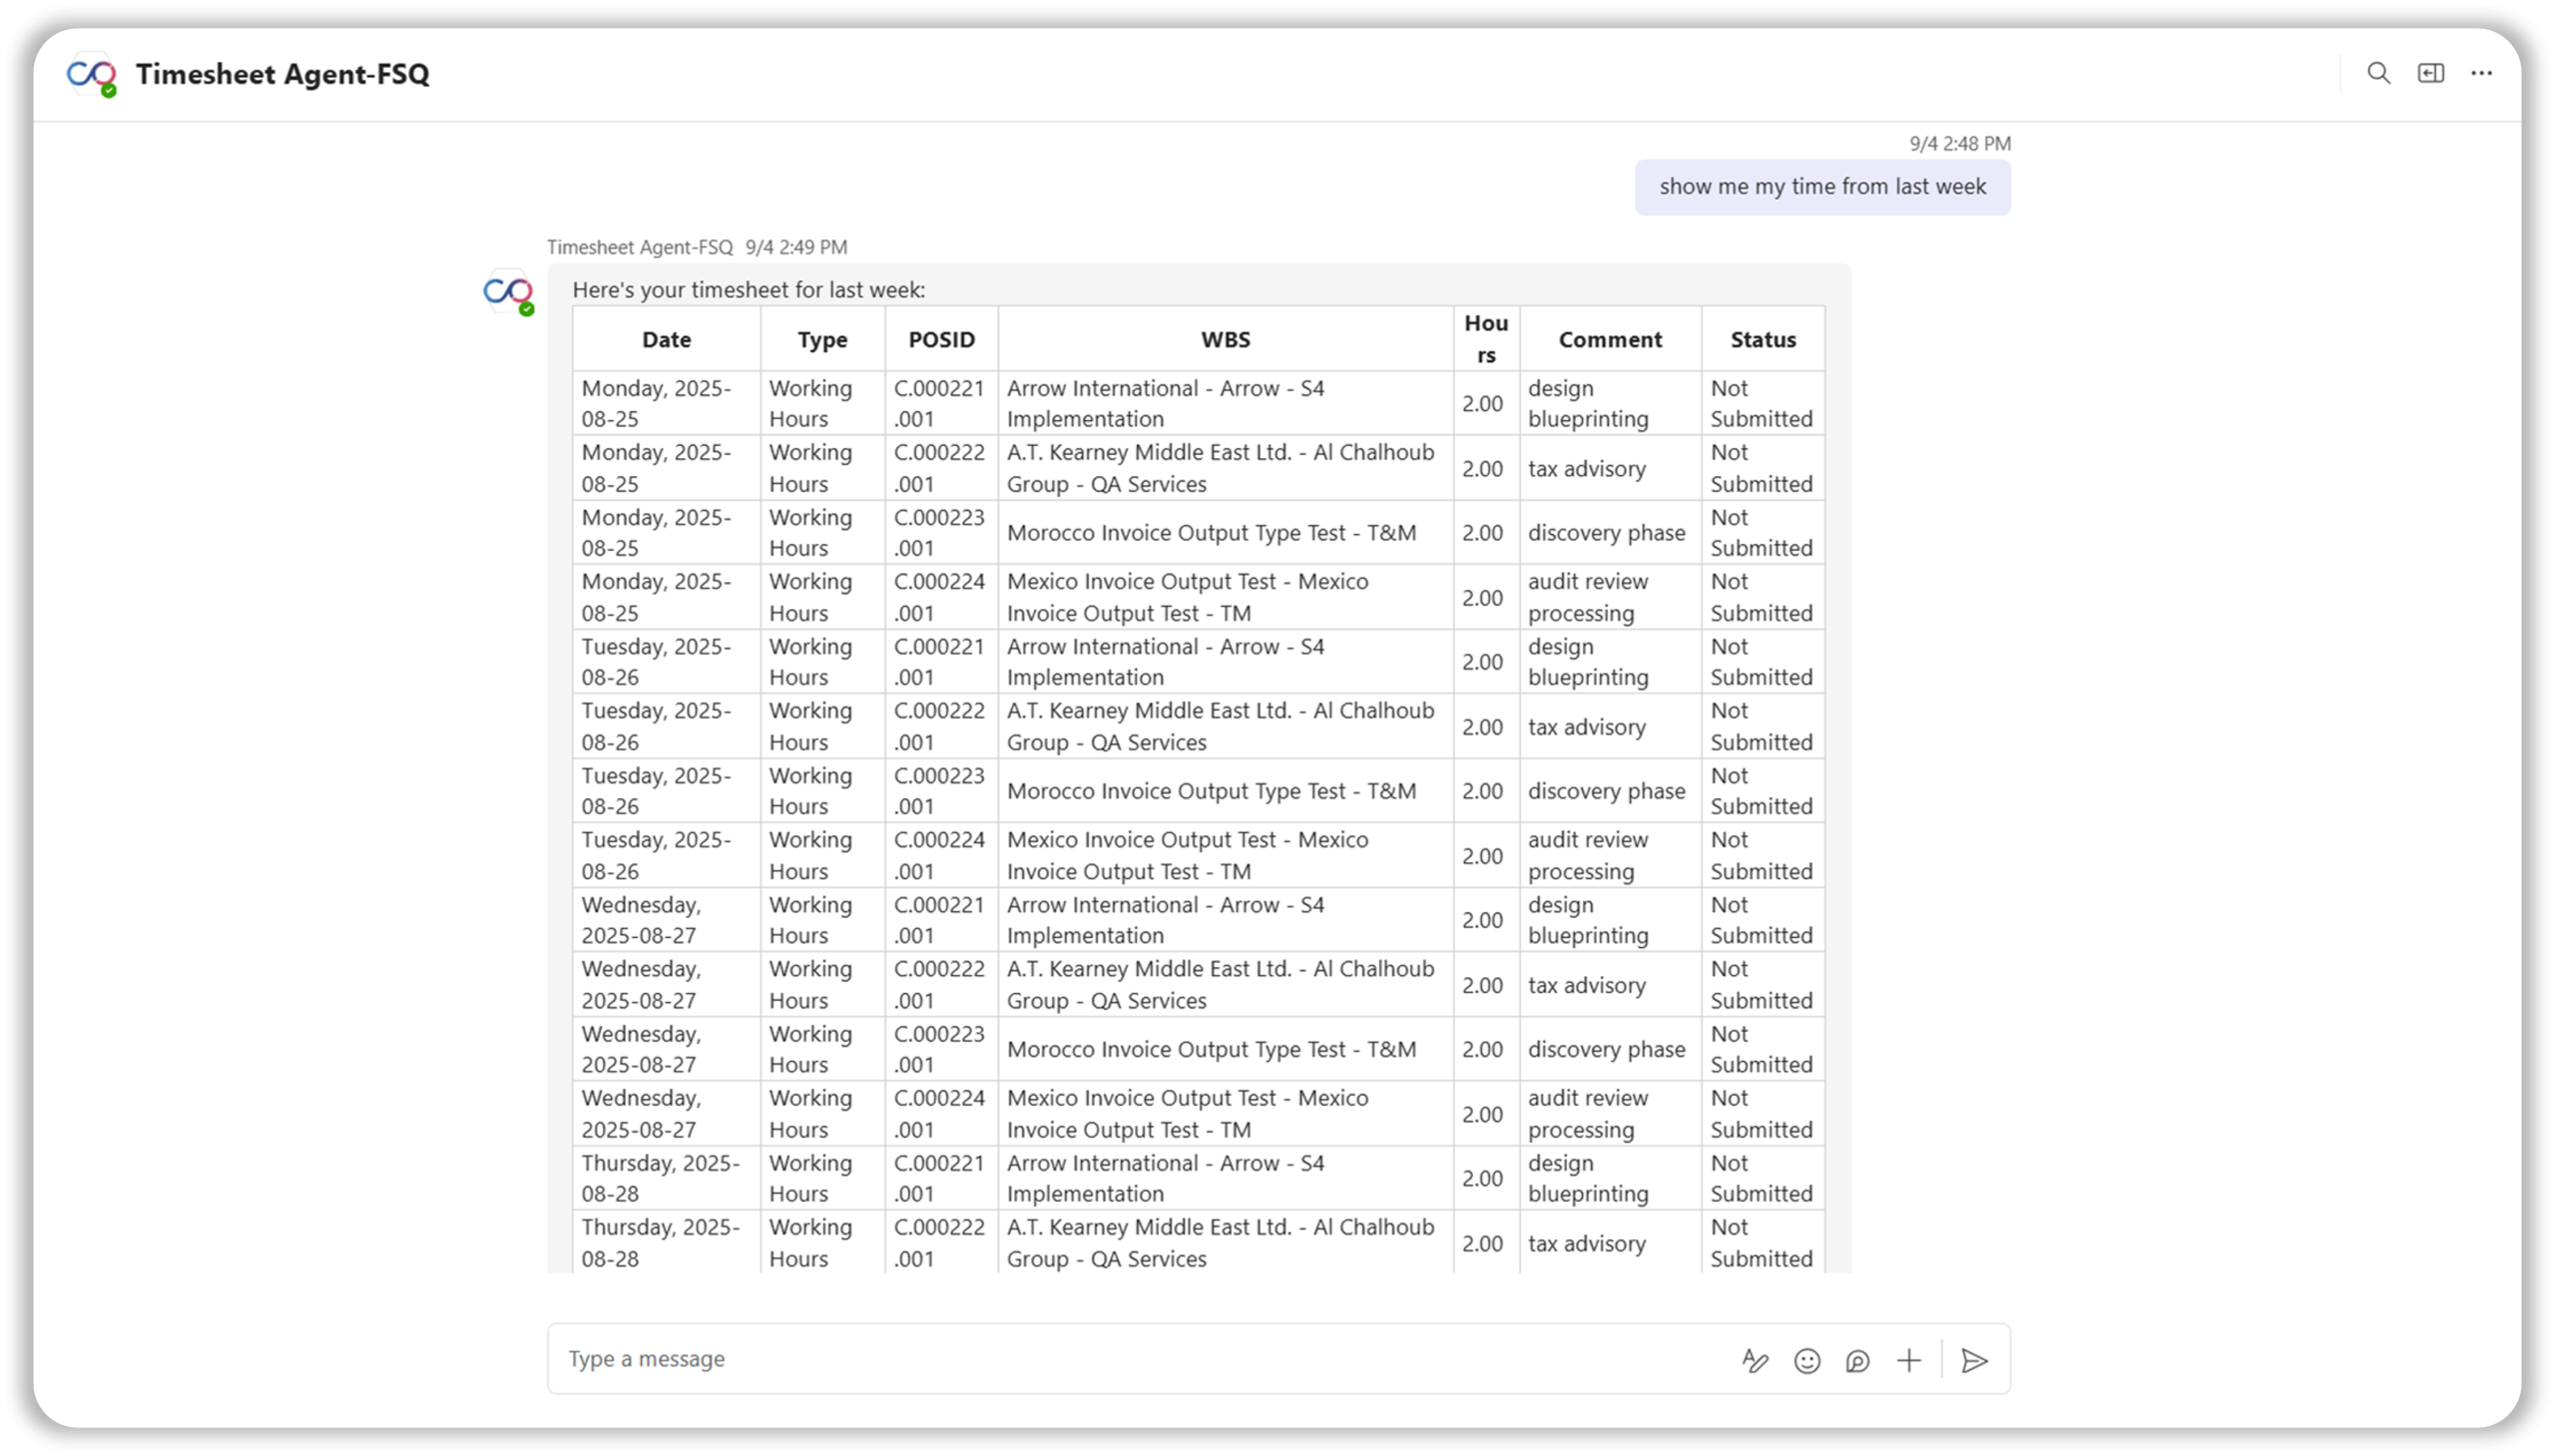Viewport: 2555px width, 1456px height.
Task: Open the plus actions and apps menu
Action: coord(1909,1360)
